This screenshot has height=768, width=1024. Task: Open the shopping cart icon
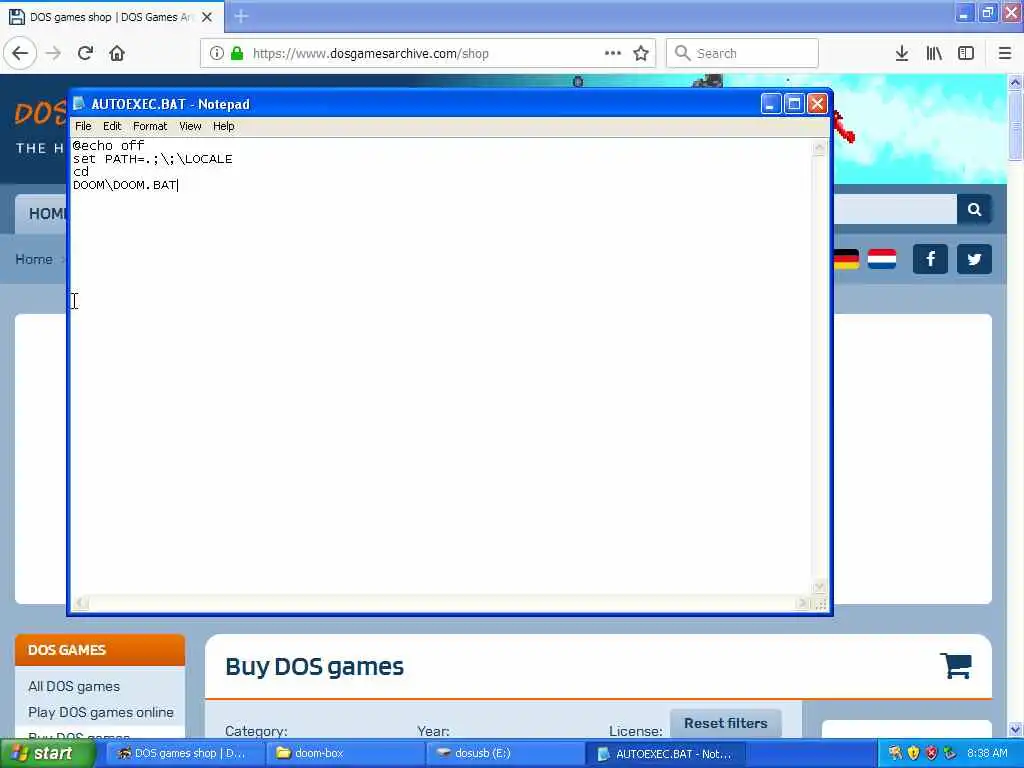pyautogui.click(x=956, y=665)
